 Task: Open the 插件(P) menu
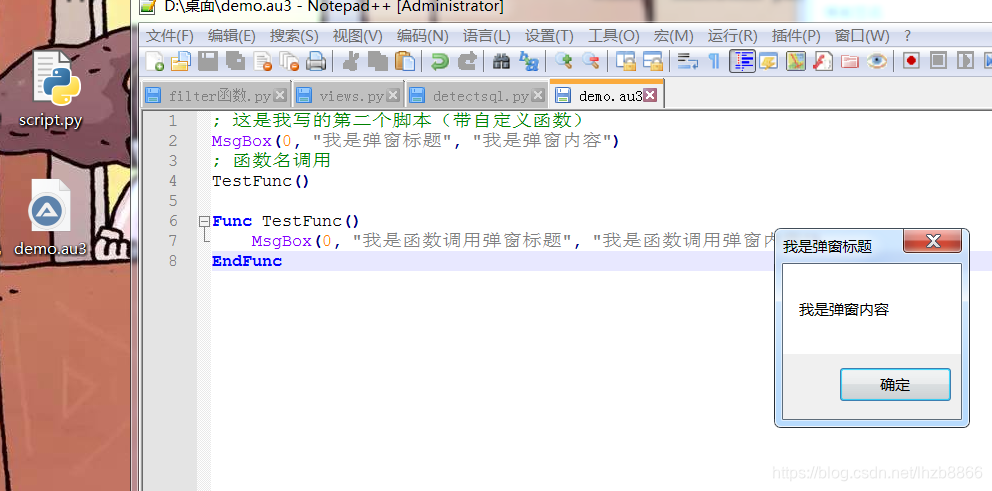point(796,35)
